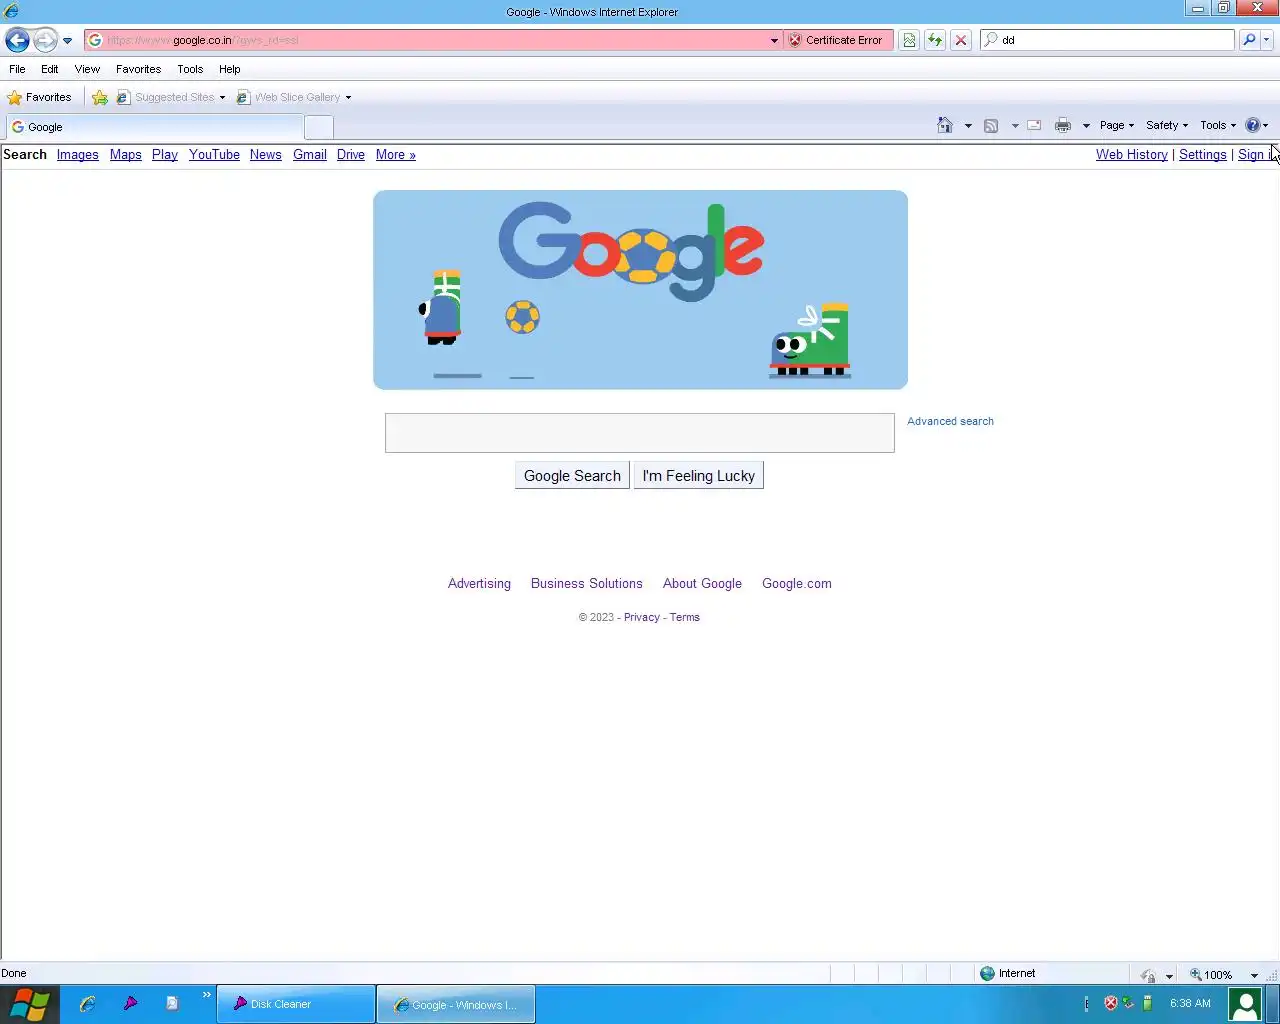Open Business Solutions footer link

coord(587,583)
